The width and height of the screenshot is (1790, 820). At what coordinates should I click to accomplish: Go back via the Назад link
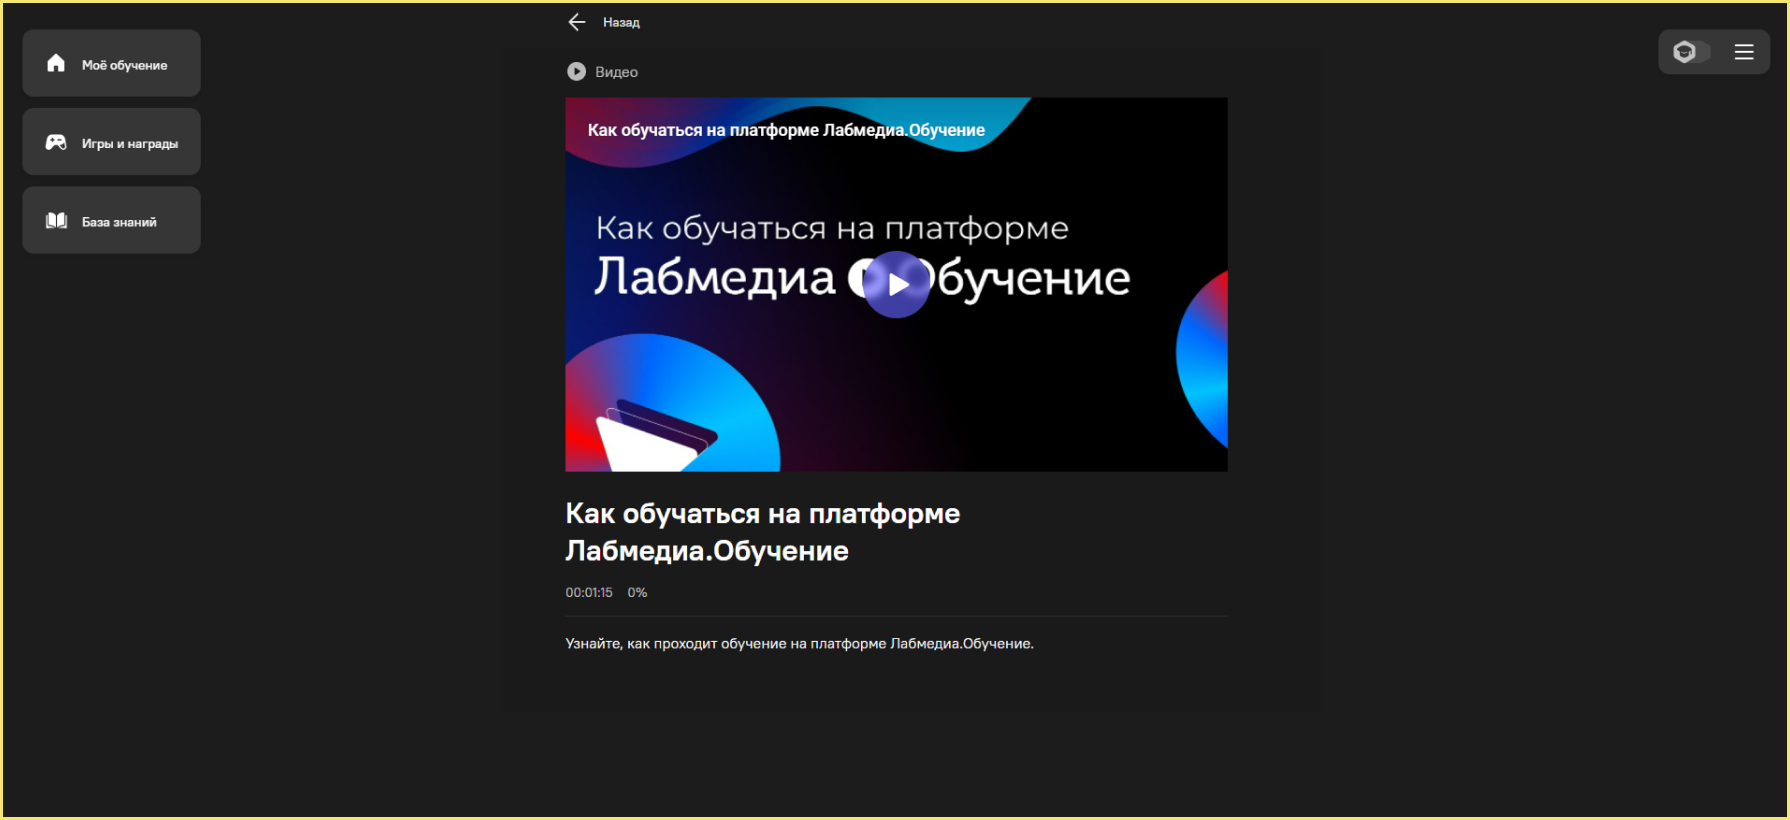pyautogui.click(x=621, y=22)
